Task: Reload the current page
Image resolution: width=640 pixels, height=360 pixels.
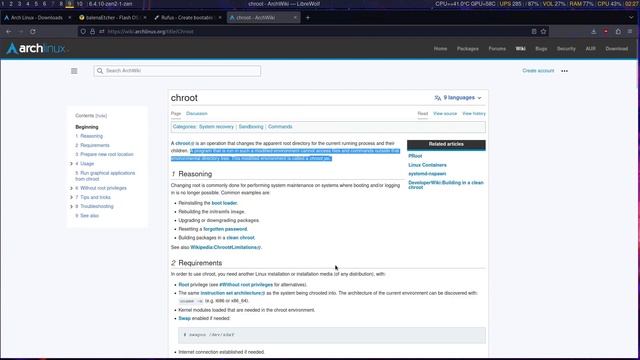Action: point(33,31)
